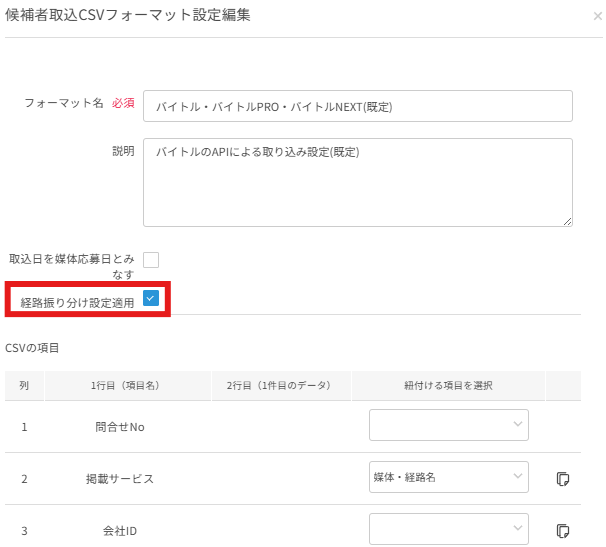The width and height of the screenshot is (606, 547).
Task: Click the 経路振り分け設定適用 label text
Action: pyautogui.click(x=77, y=302)
